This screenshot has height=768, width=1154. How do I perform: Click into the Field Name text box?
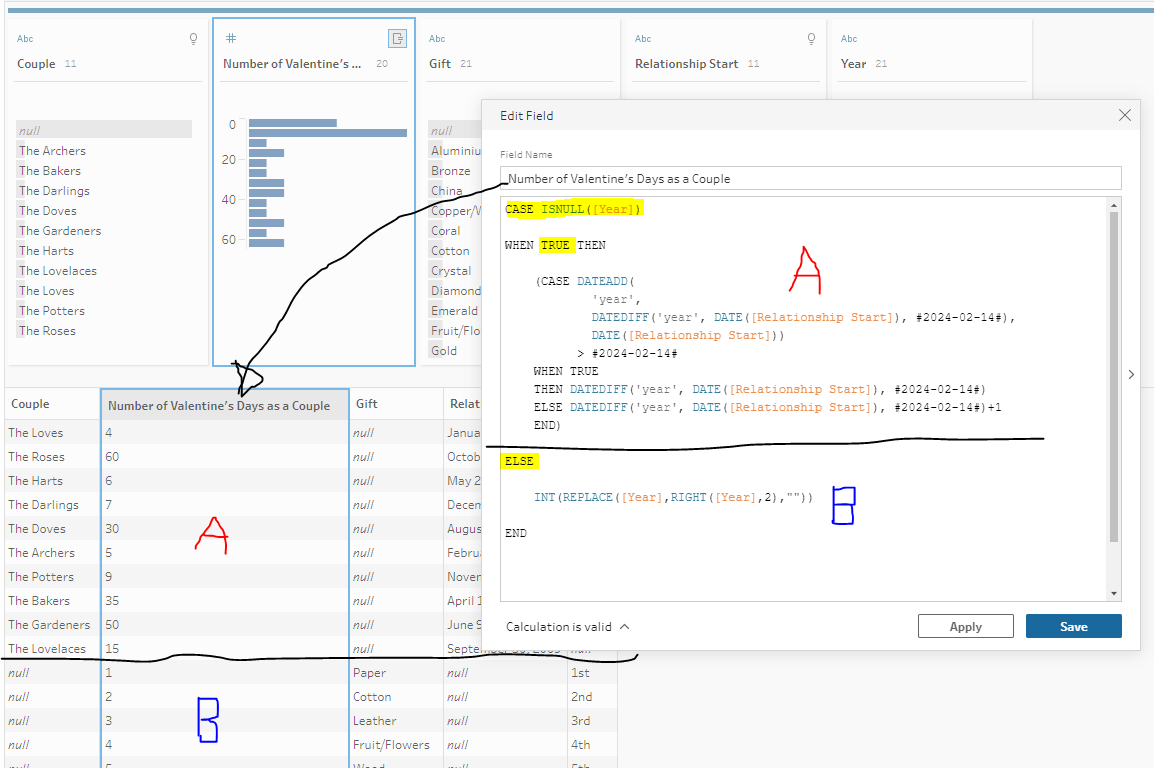pyautogui.click(x=811, y=179)
